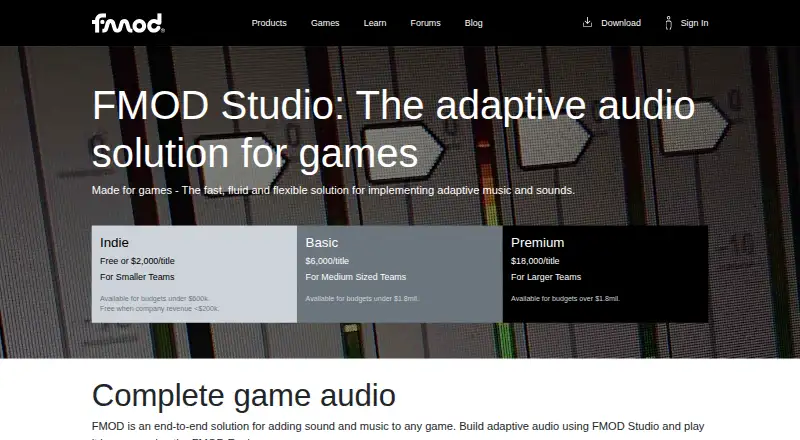Select the Indie pricing card heading
800x440 pixels.
[x=114, y=242]
